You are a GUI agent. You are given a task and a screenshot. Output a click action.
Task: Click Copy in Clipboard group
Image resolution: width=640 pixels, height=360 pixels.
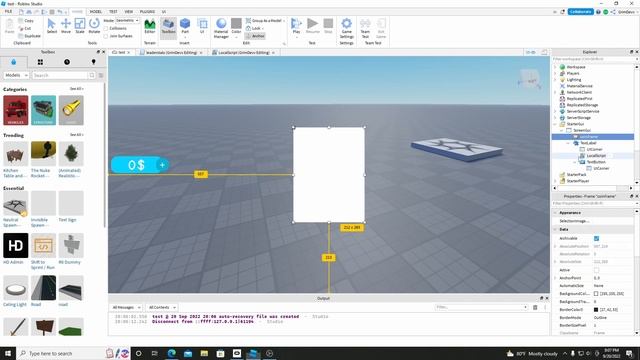click(x=26, y=20)
